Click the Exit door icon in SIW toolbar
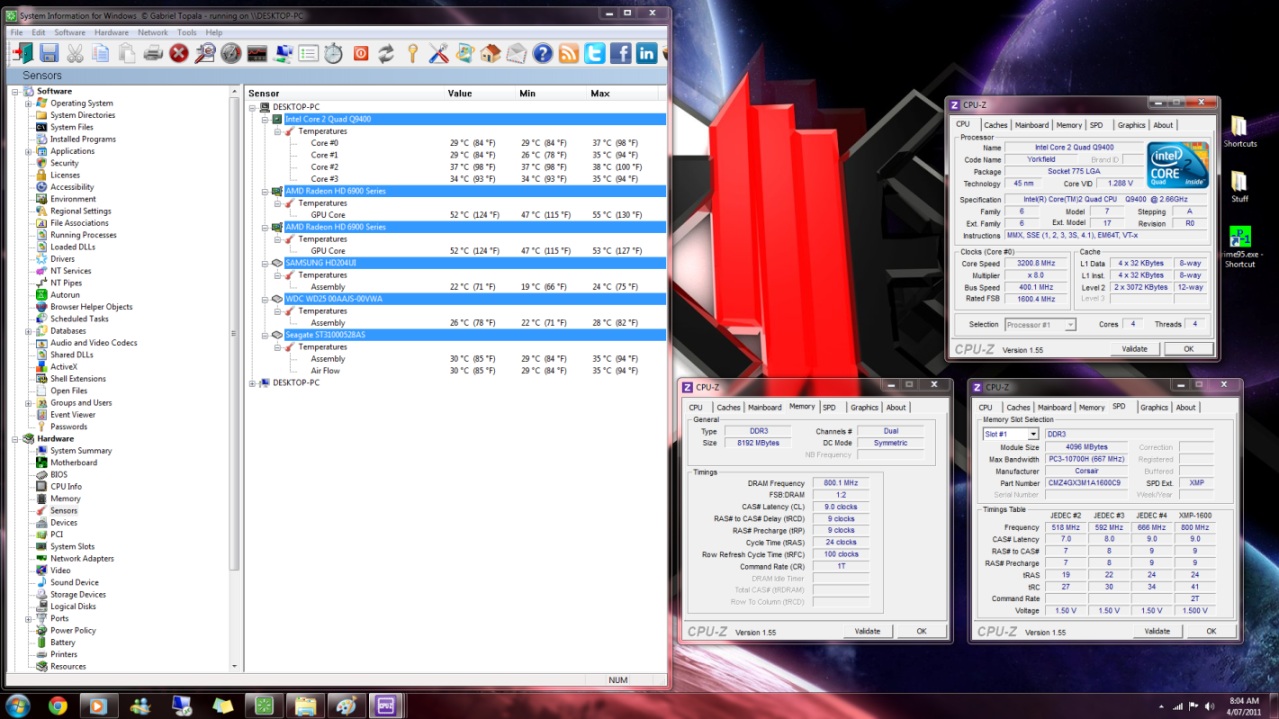1279x719 pixels. 23,53
